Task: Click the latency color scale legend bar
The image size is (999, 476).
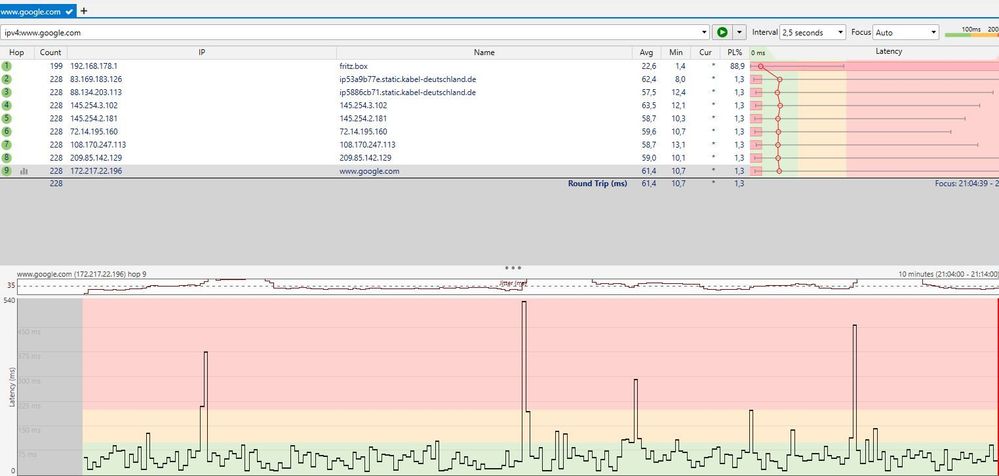Action: click(971, 34)
